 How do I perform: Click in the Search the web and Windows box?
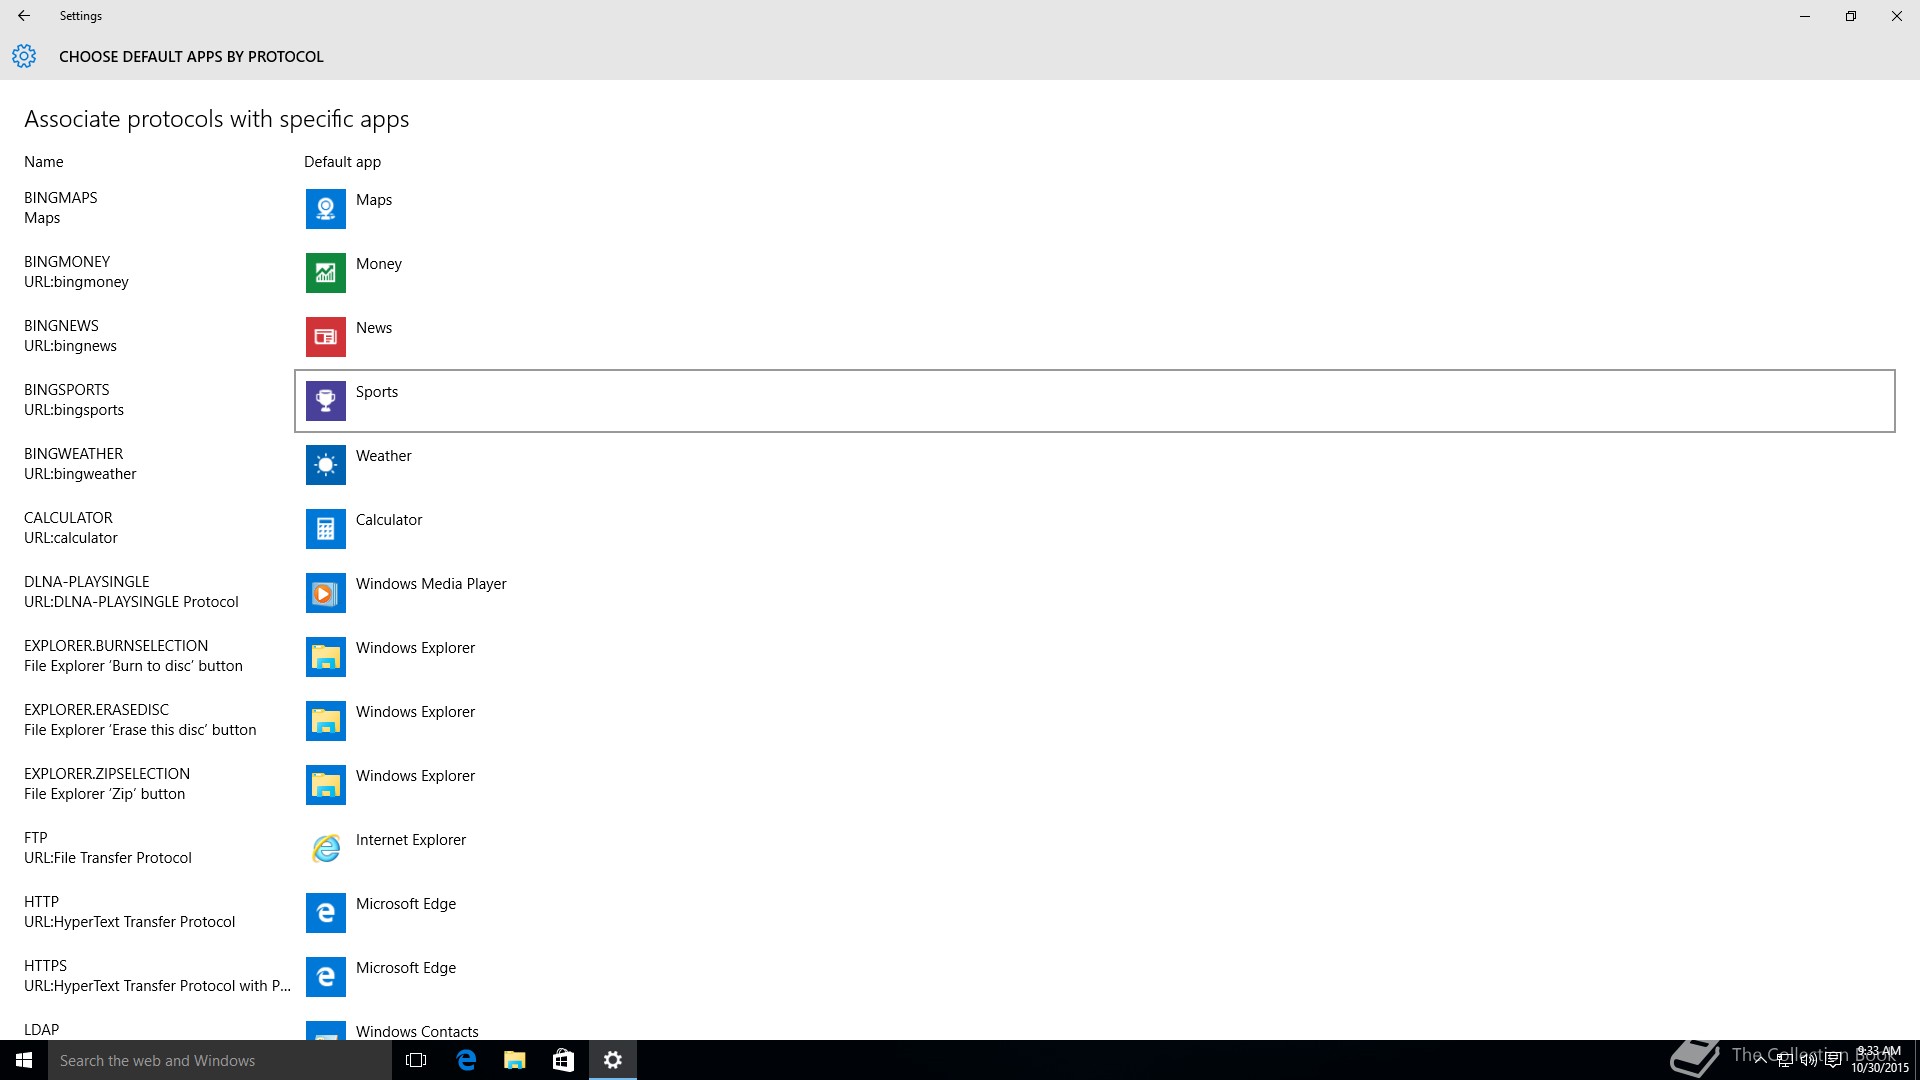(220, 1060)
